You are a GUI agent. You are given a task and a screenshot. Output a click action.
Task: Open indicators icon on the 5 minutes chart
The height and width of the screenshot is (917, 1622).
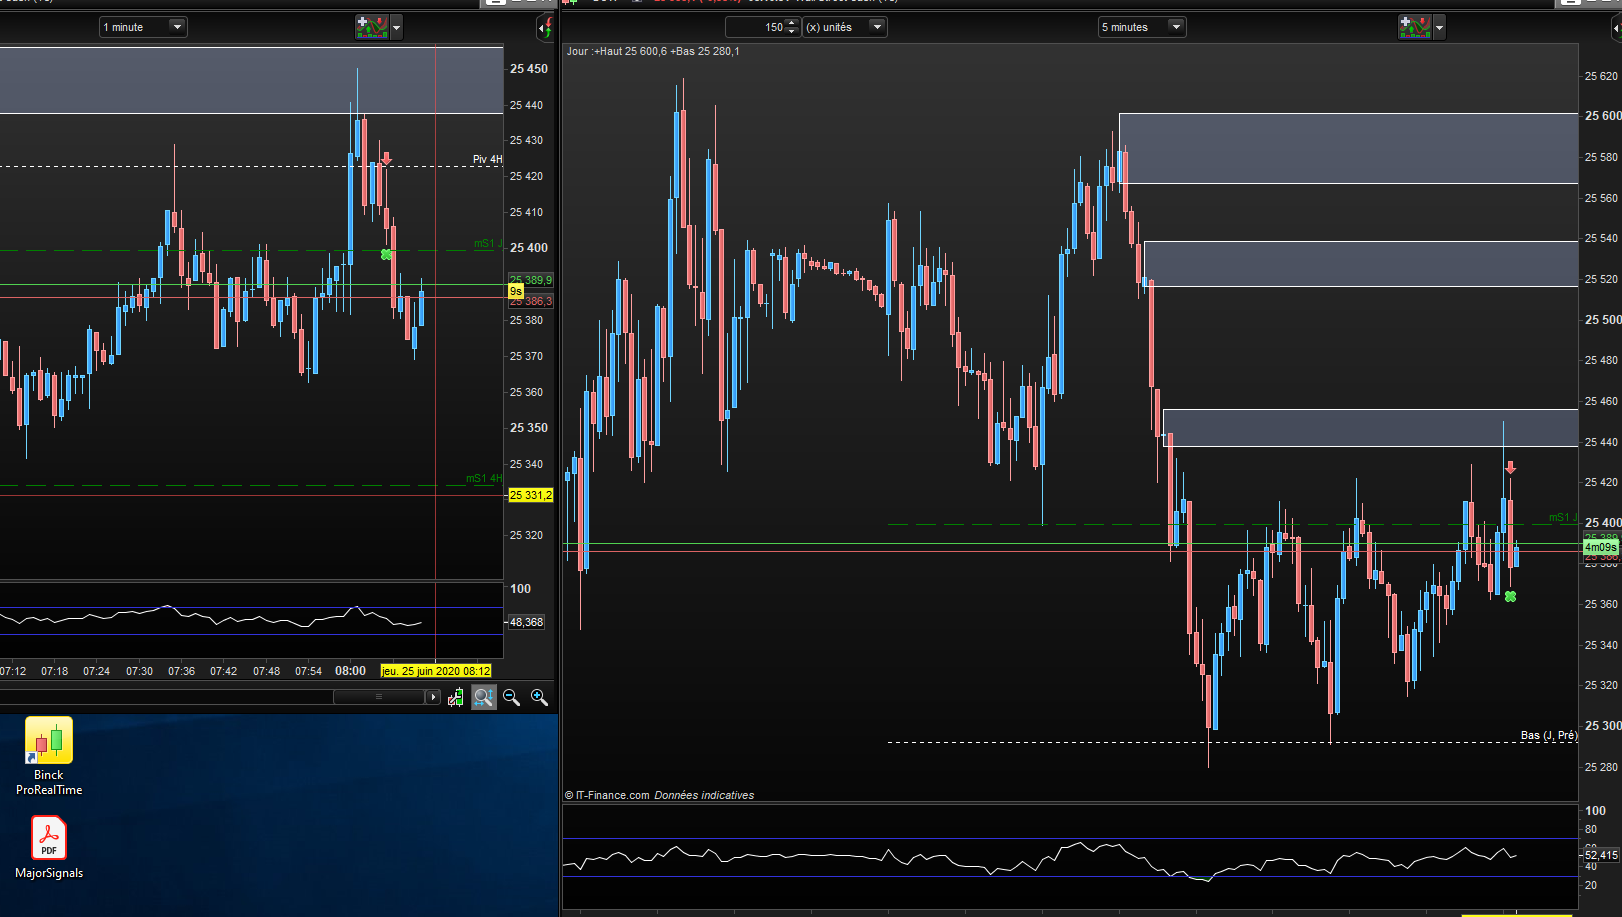[1415, 27]
